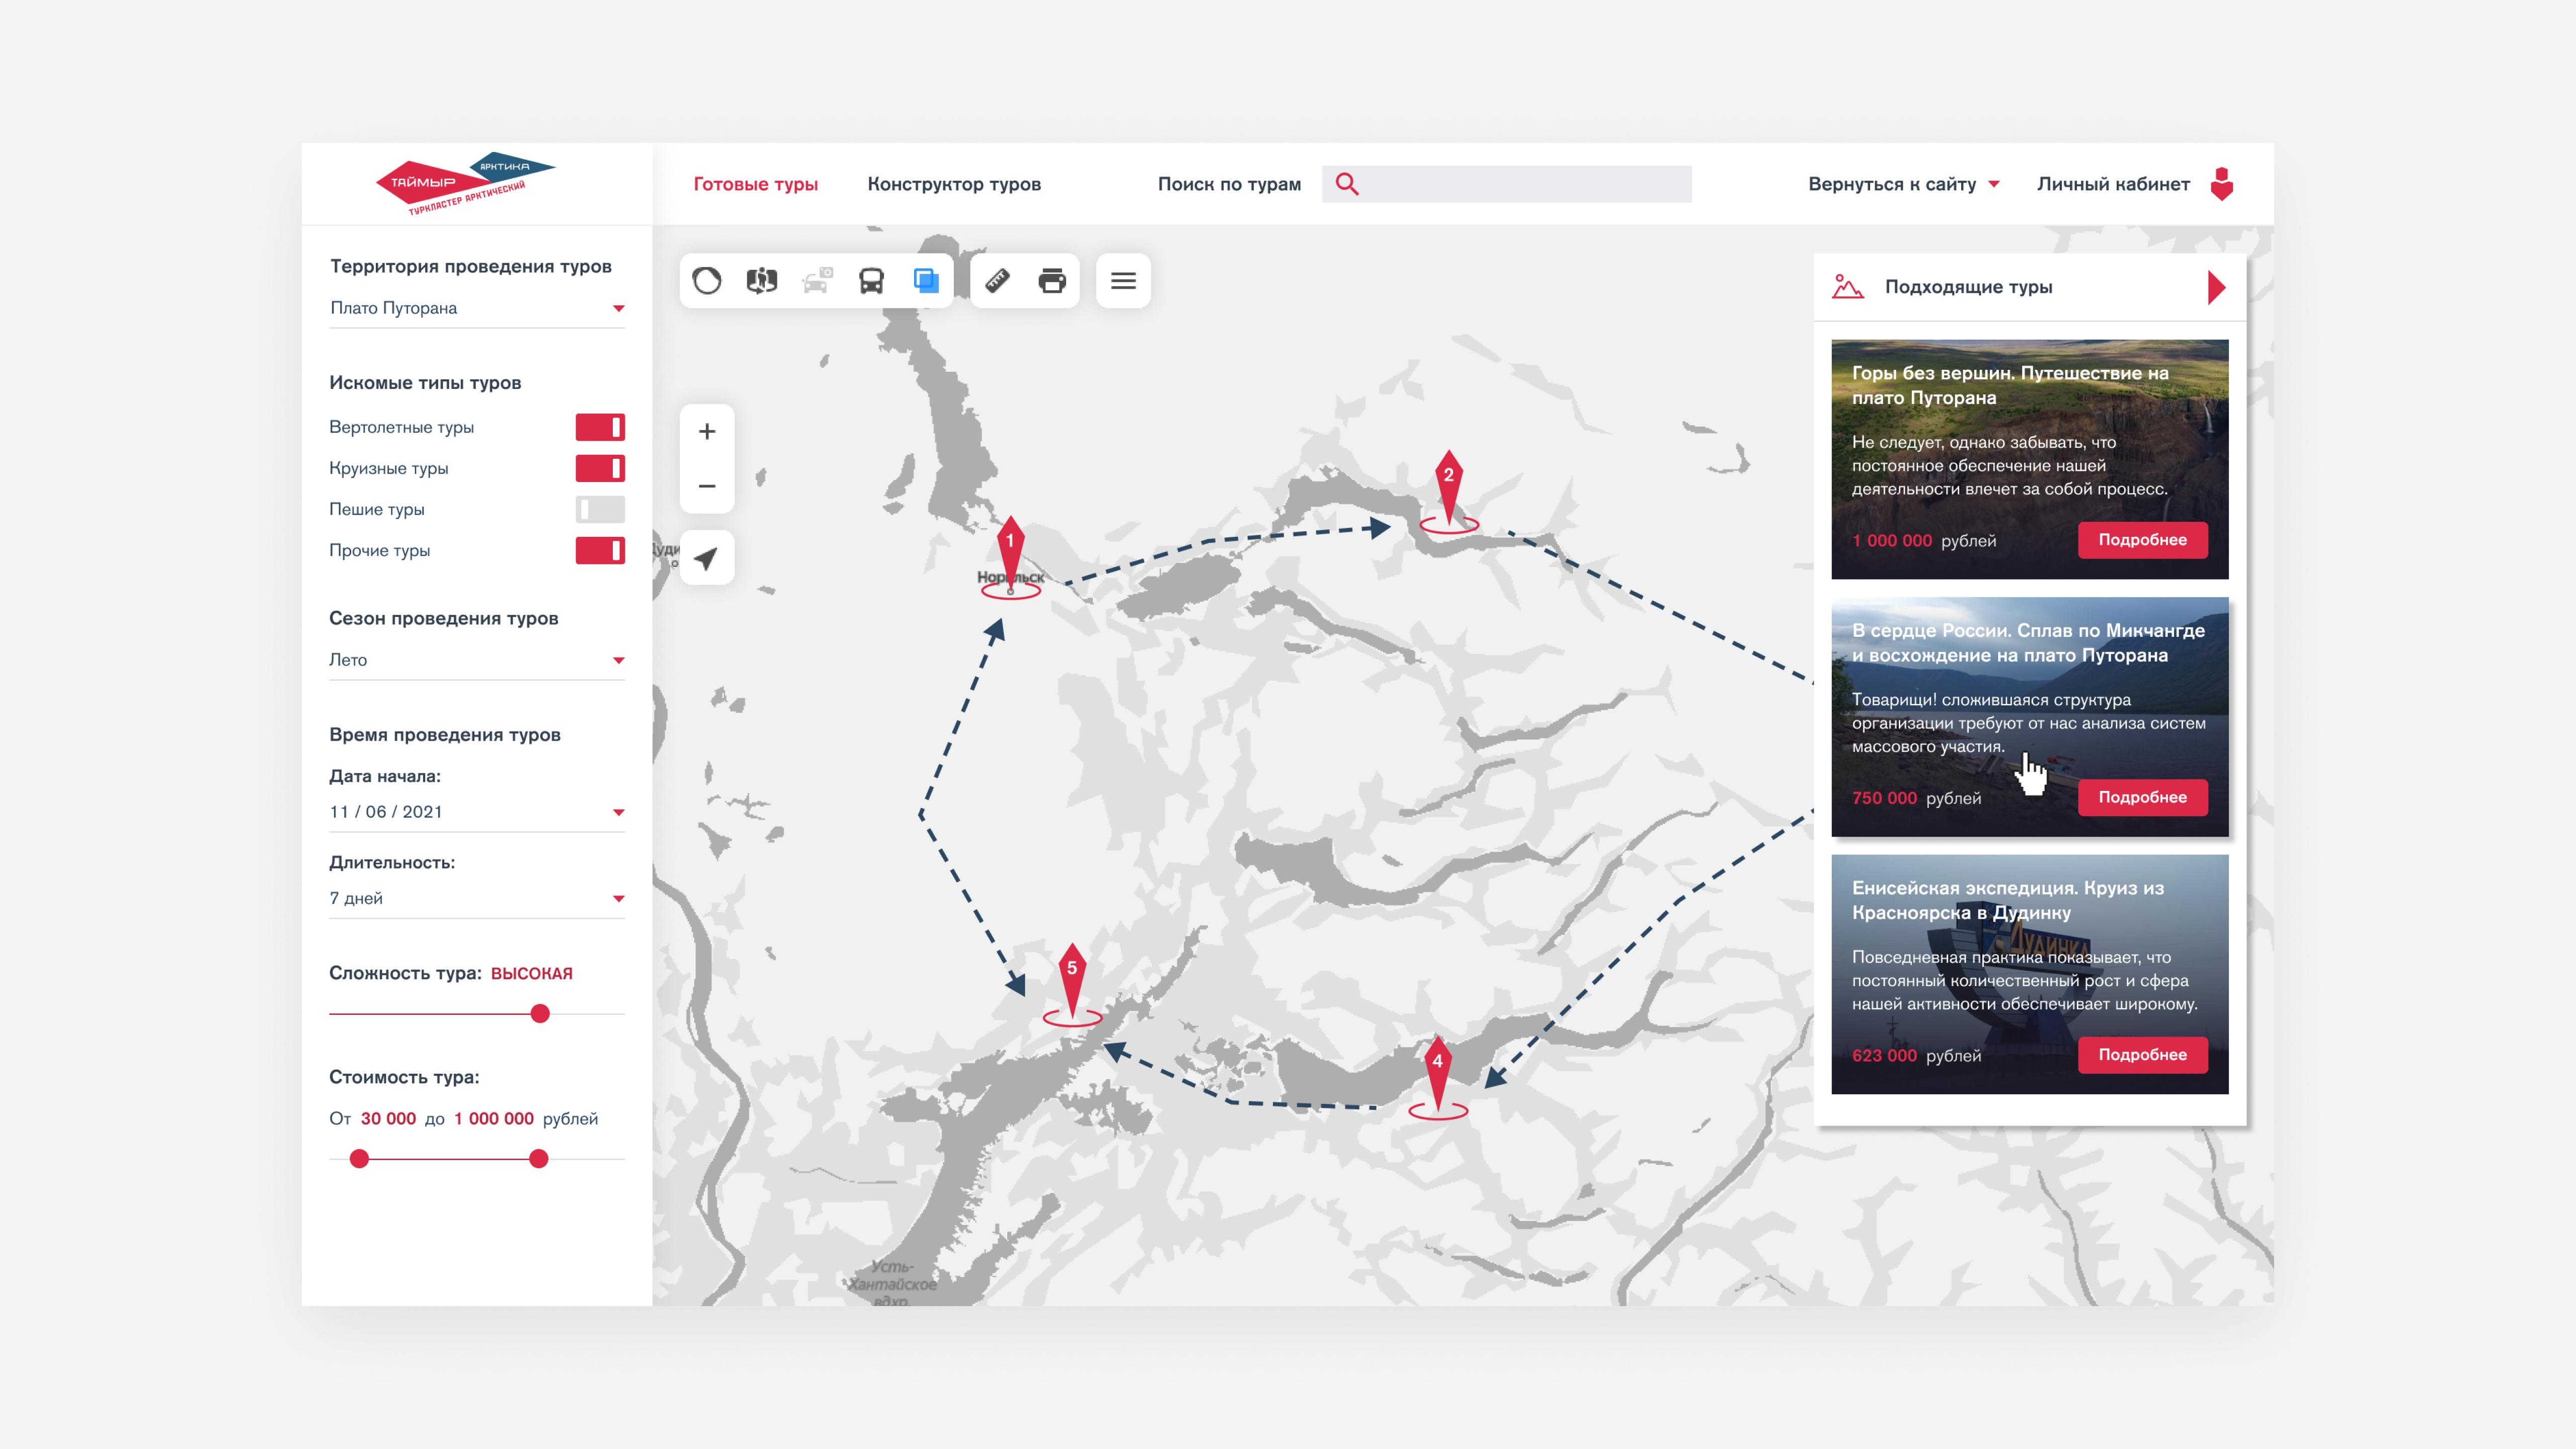Image resolution: width=2576 pixels, height=1449 pixels.
Task: Click the bus transport icon in map toolbar
Action: 871,281
